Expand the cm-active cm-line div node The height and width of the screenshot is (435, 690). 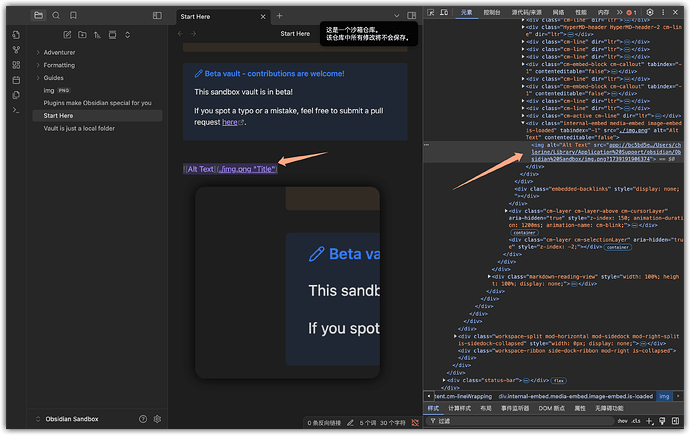coord(523,116)
